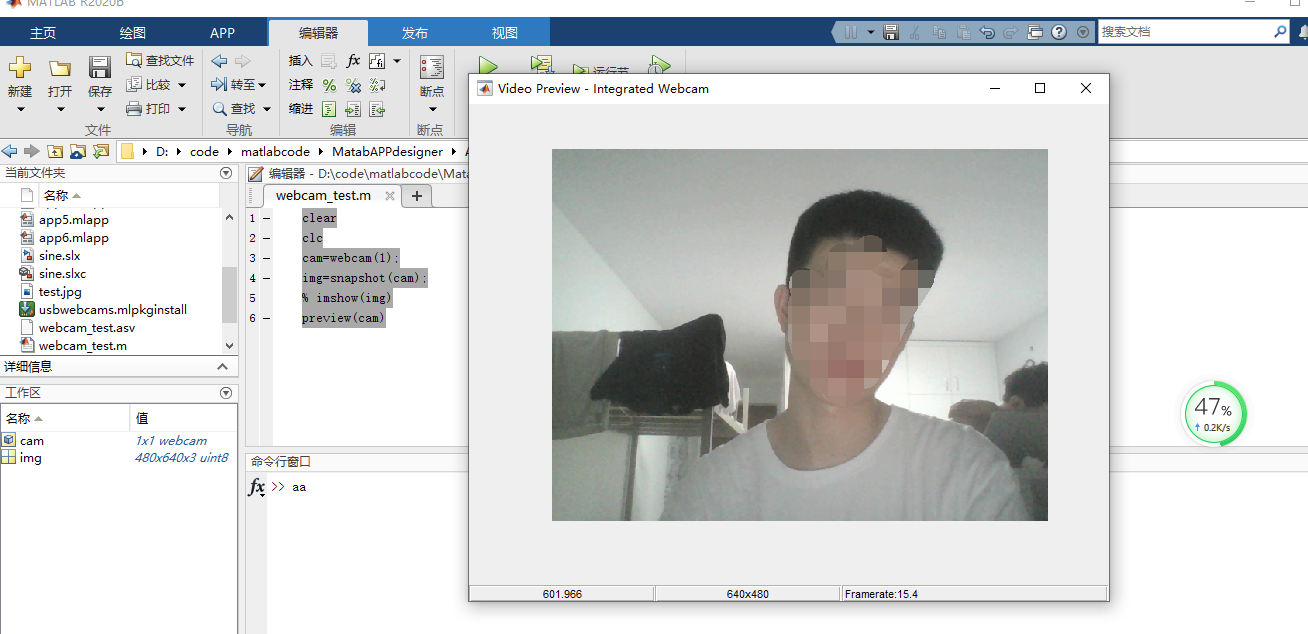Switch to the 发布 tab

(415, 33)
